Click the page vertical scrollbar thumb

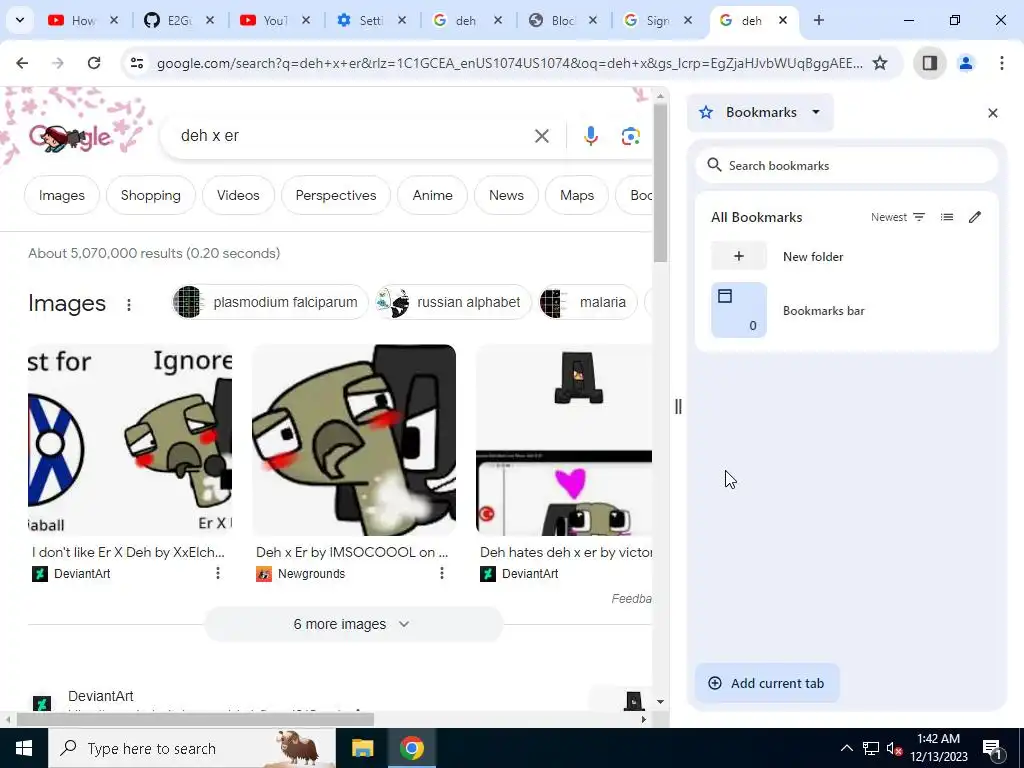pyautogui.click(x=660, y=183)
